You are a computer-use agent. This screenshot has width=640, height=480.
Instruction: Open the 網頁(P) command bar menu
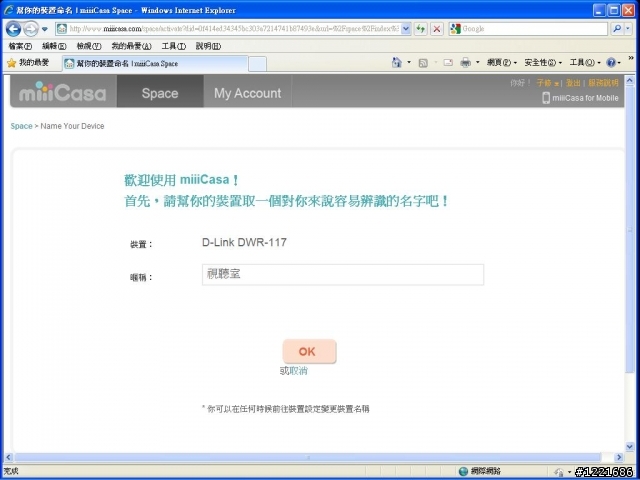tap(502, 62)
